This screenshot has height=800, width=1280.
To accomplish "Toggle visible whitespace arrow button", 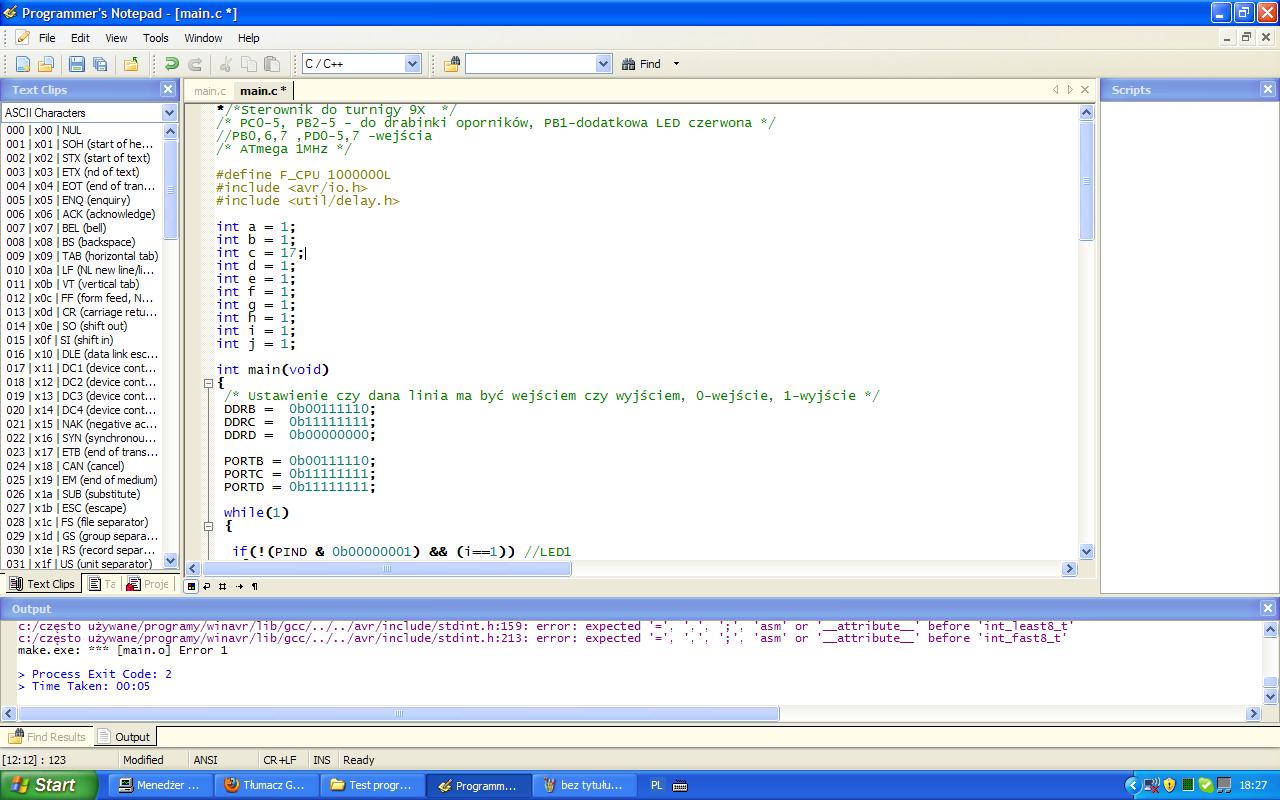I will [x=238, y=586].
